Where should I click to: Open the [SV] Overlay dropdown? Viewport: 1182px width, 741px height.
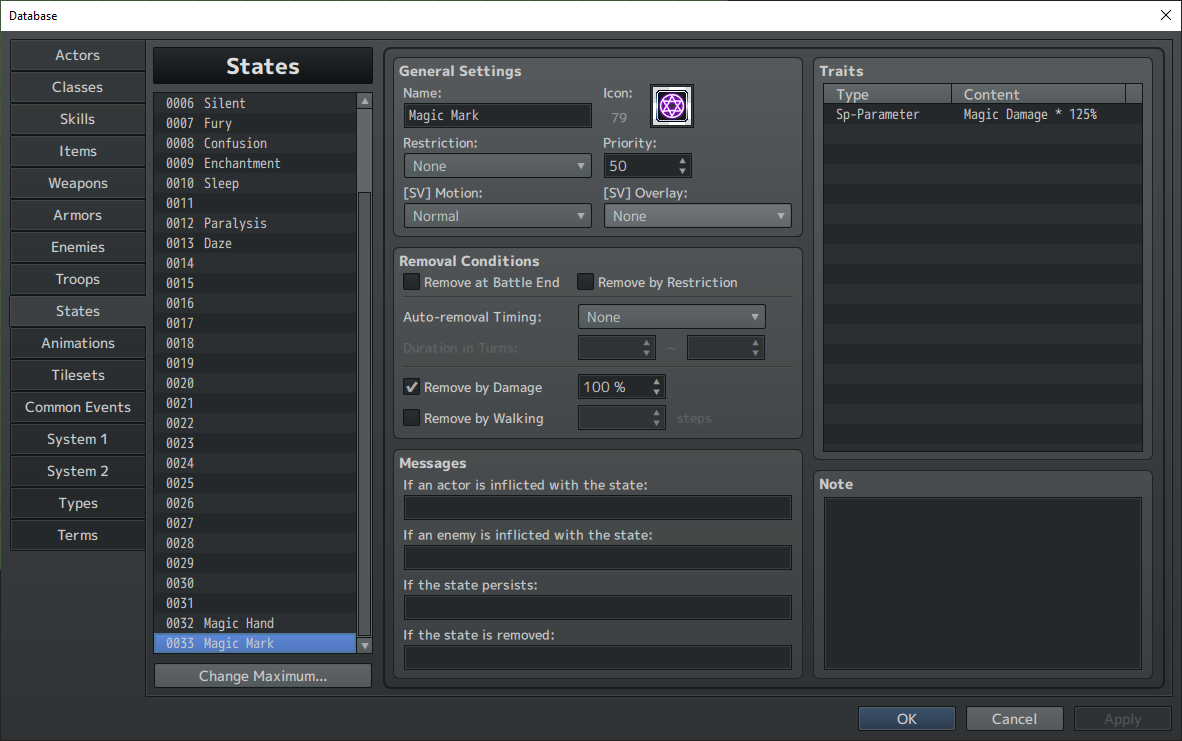697,216
